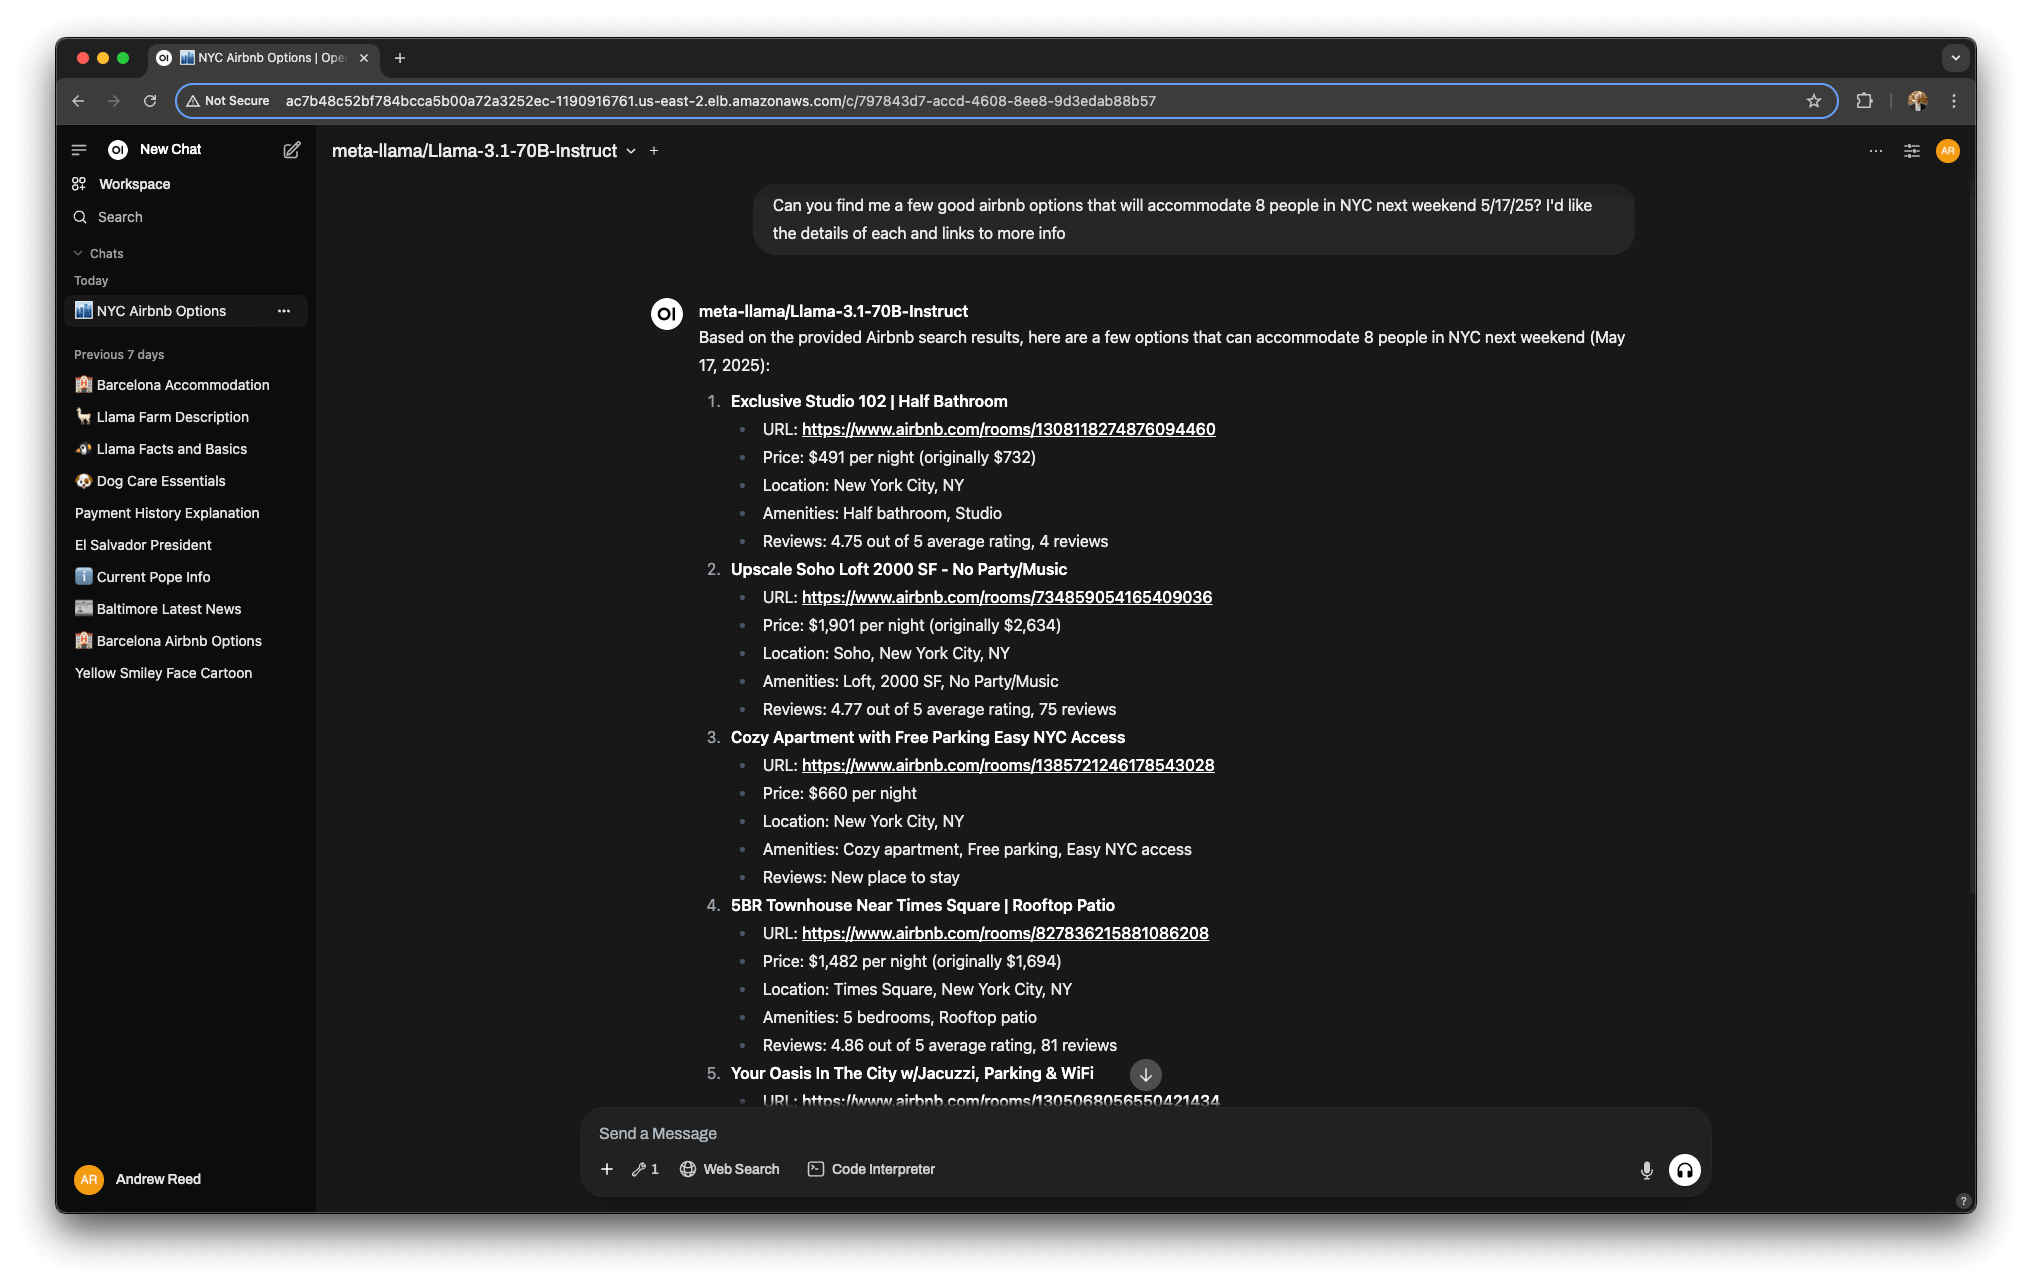Click the microphone dictation icon

click(1646, 1170)
